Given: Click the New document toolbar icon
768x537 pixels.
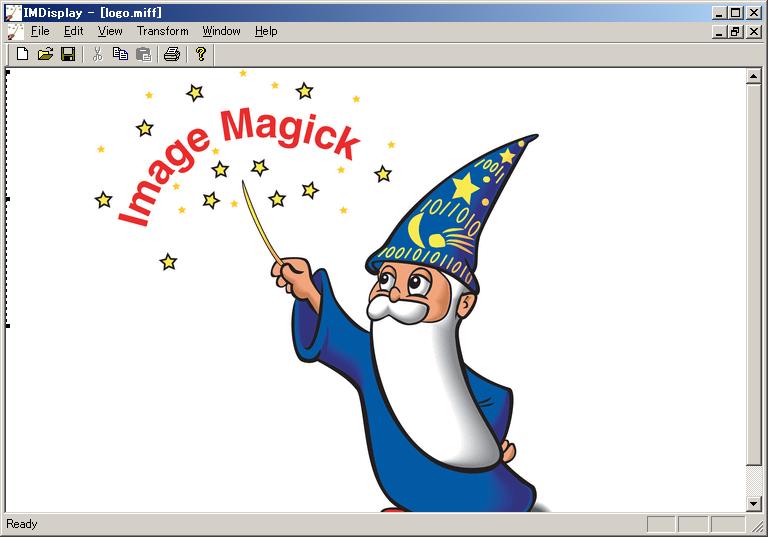Looking at the screenshot, I should pyautogui.click(x=22, y=54).
